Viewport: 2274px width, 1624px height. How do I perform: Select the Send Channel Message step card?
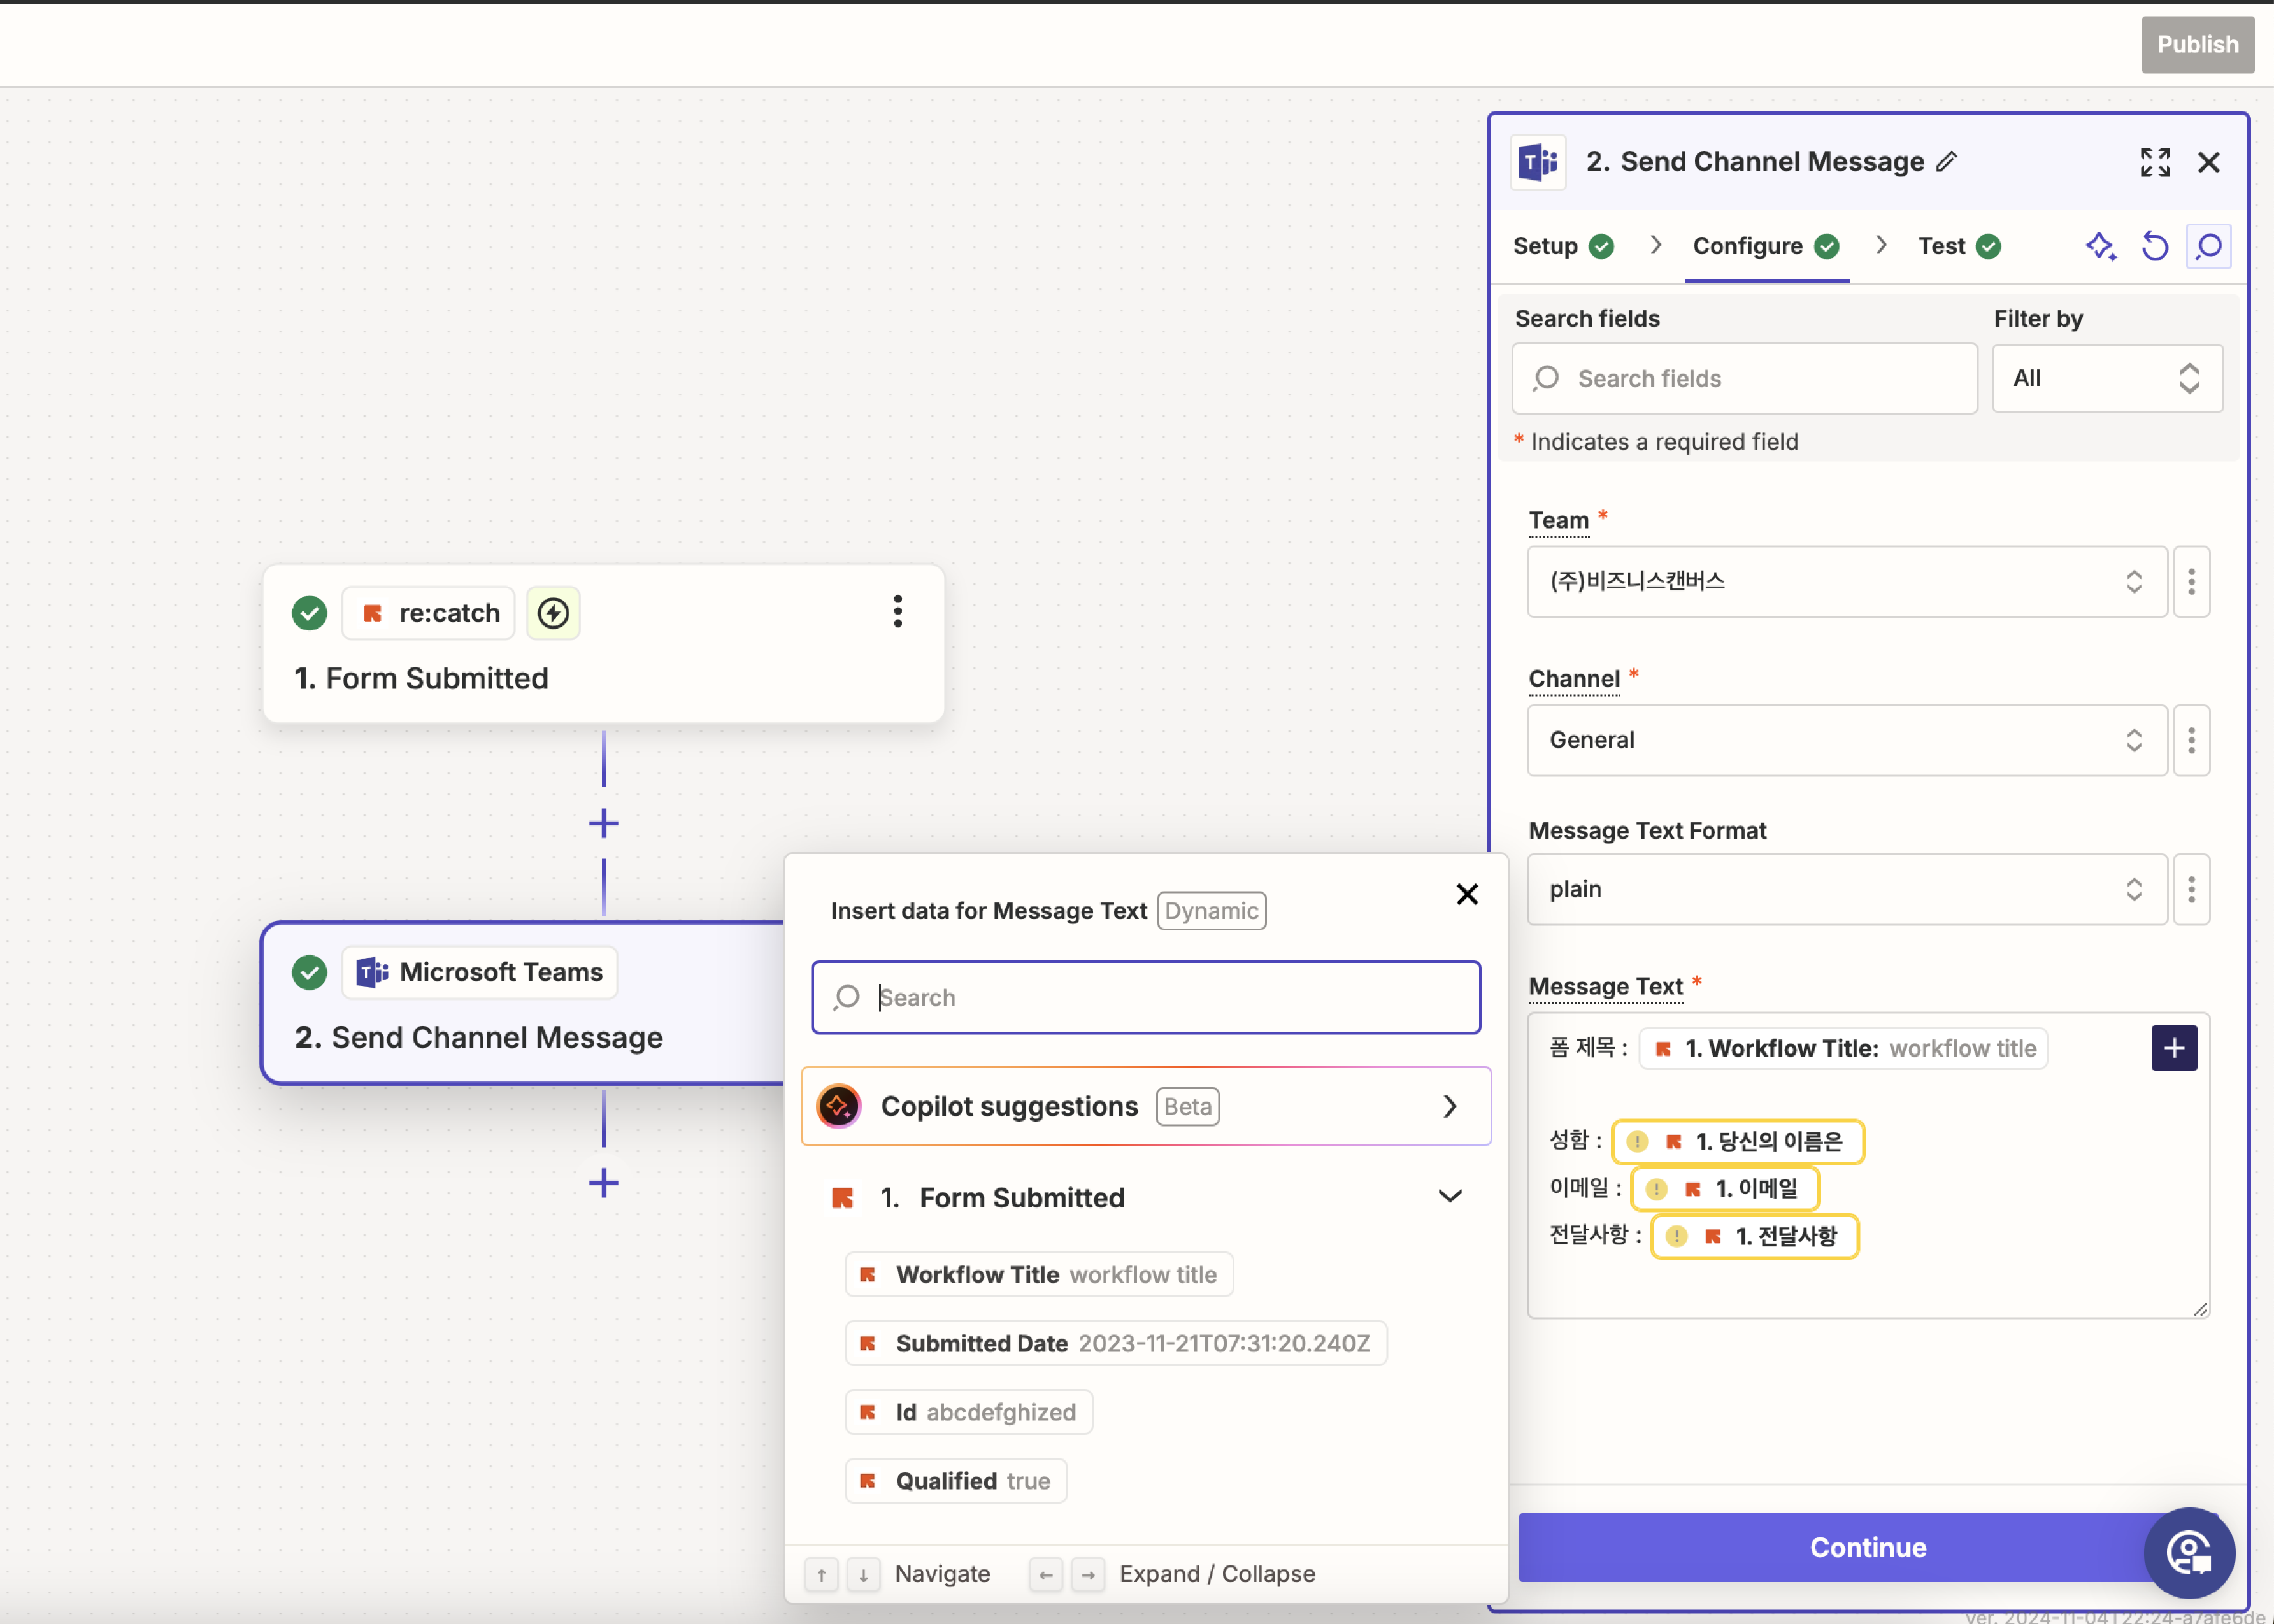[523, 1003]
